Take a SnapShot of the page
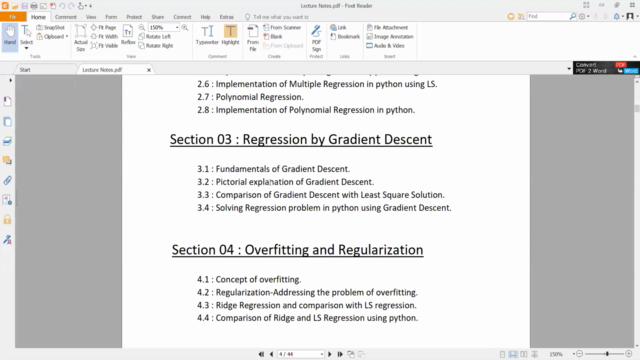Image resolution: width=640 pixels, height=360 pixels. coord(51,27)
